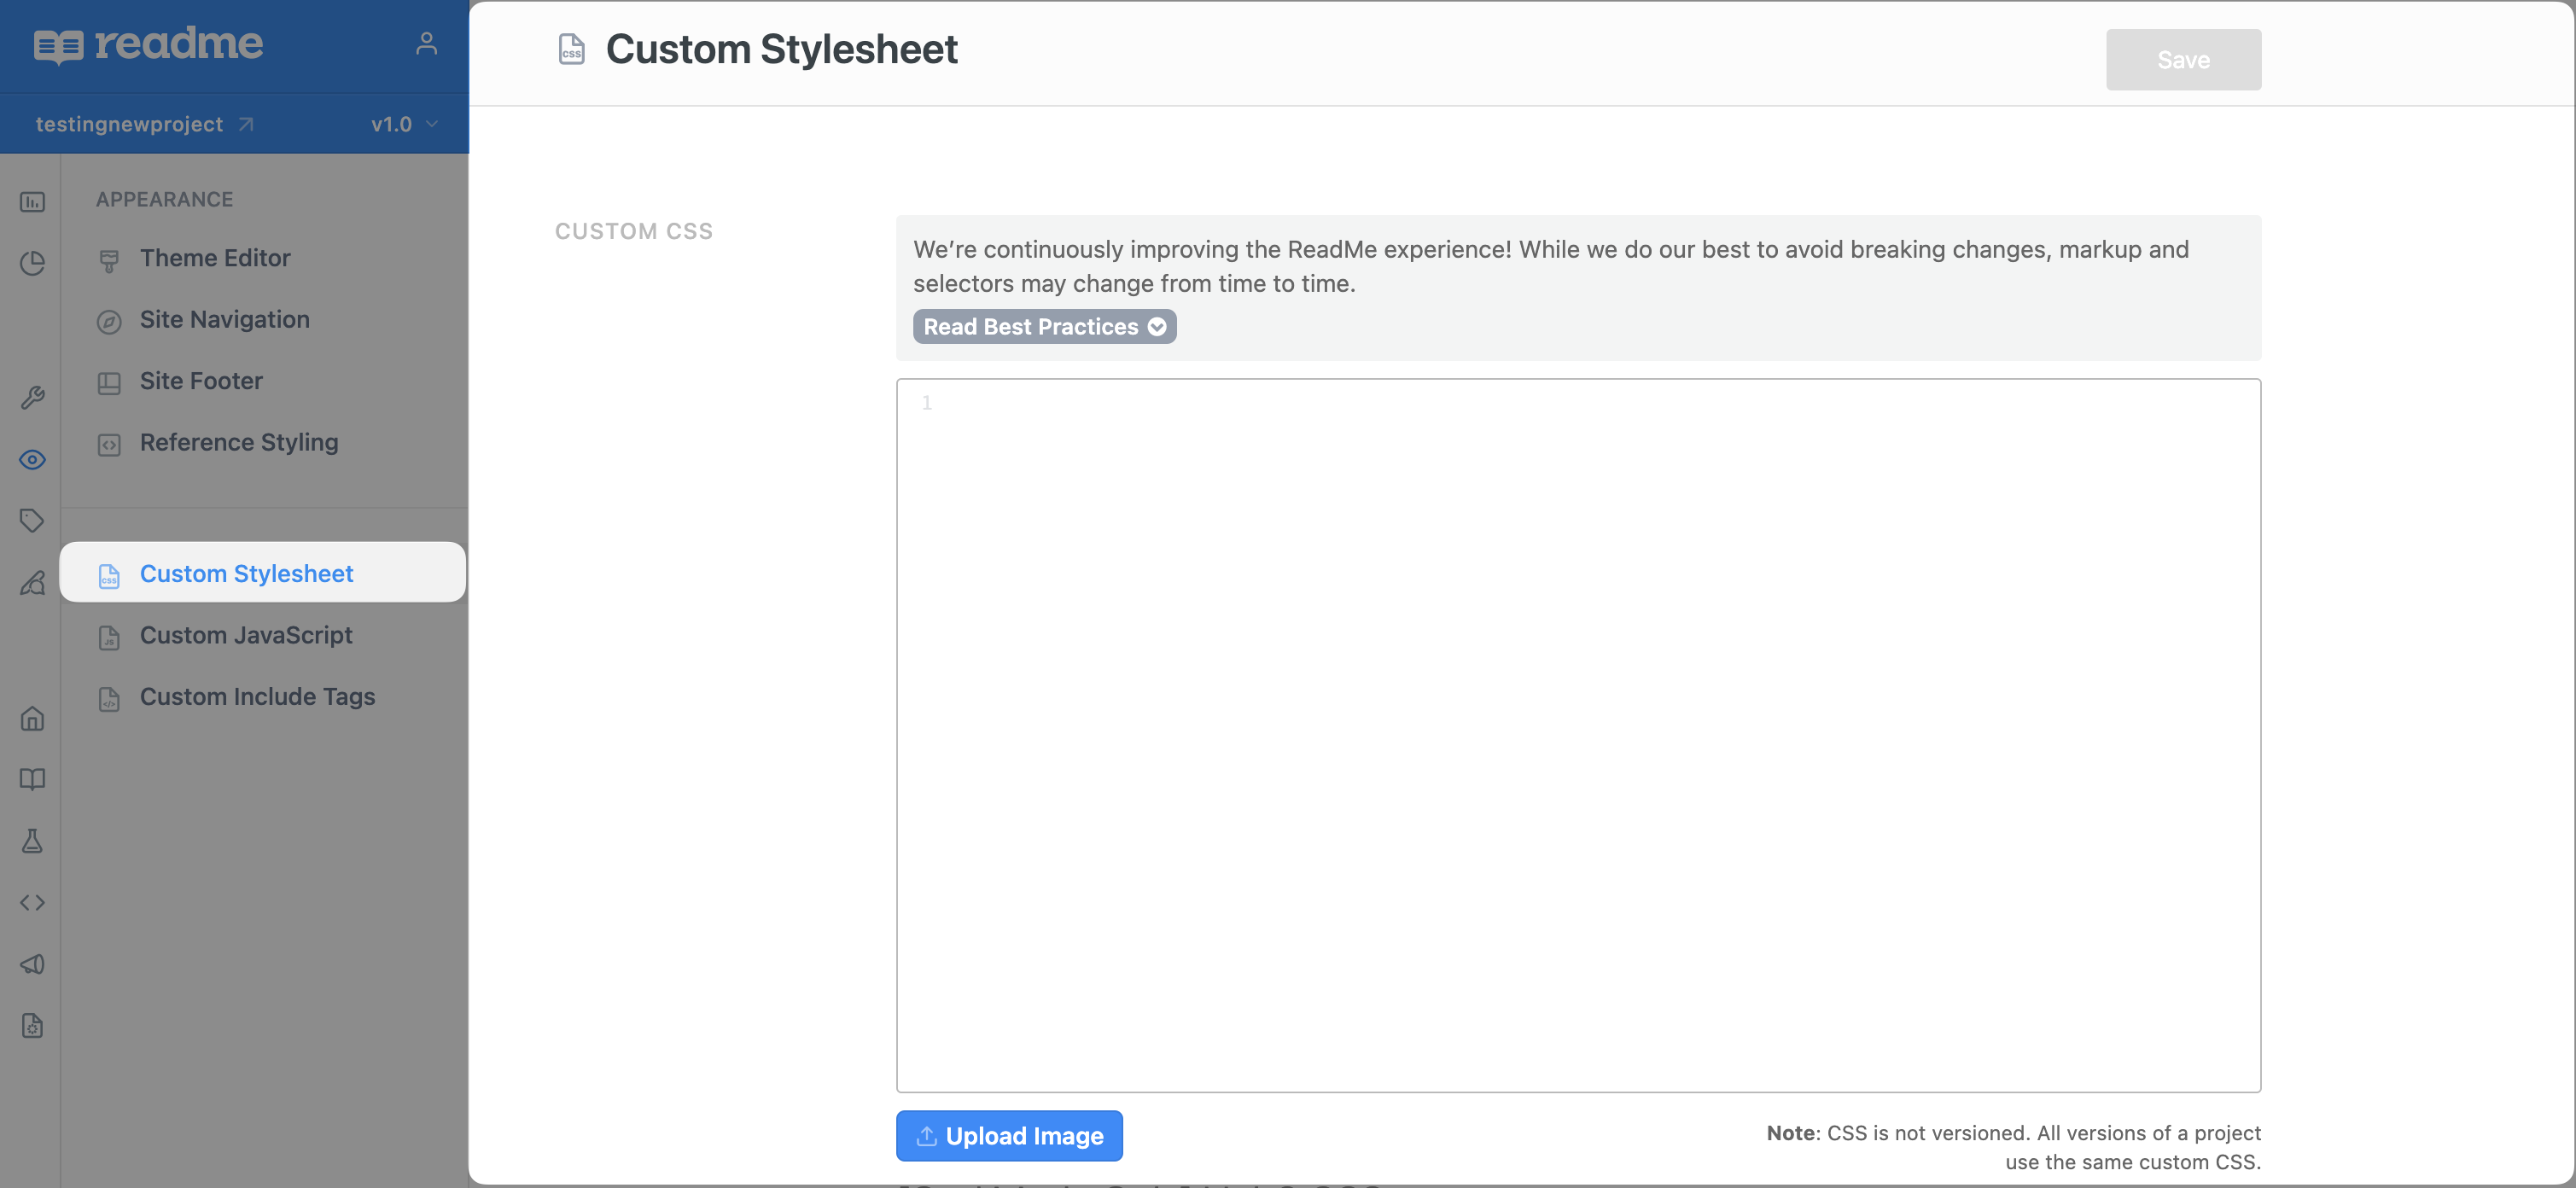The width and height of the screenshot is (2576, 1188).
Task: Click the code brackets API reference icon
Action: 32,902
